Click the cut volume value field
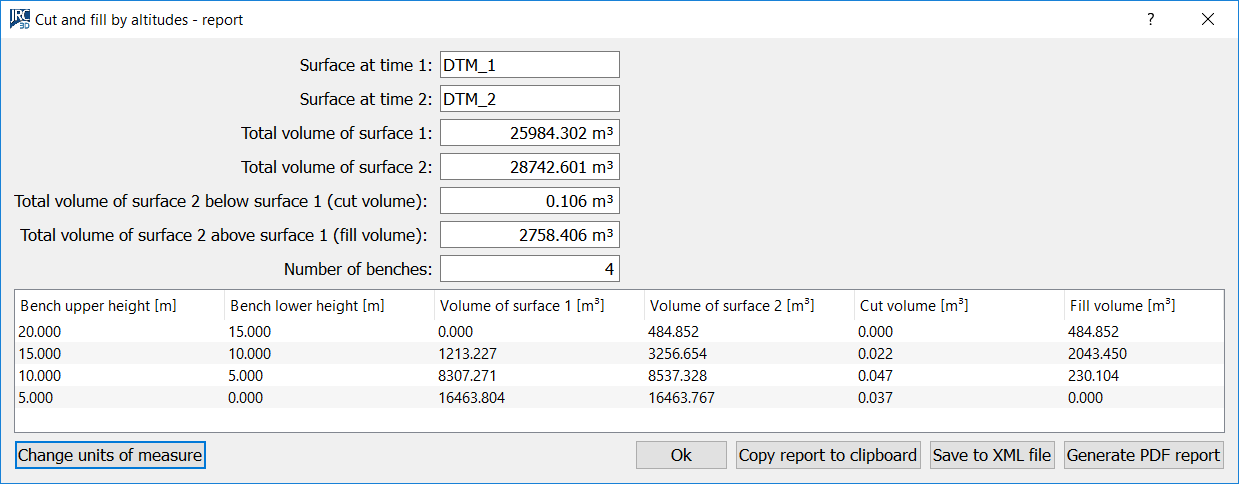 529,201
